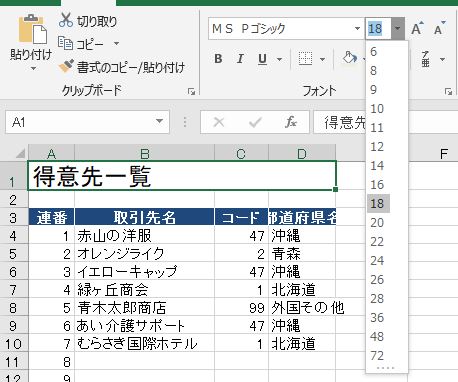
Task: Click the Copy (コピー) icon
Action: 65,43
